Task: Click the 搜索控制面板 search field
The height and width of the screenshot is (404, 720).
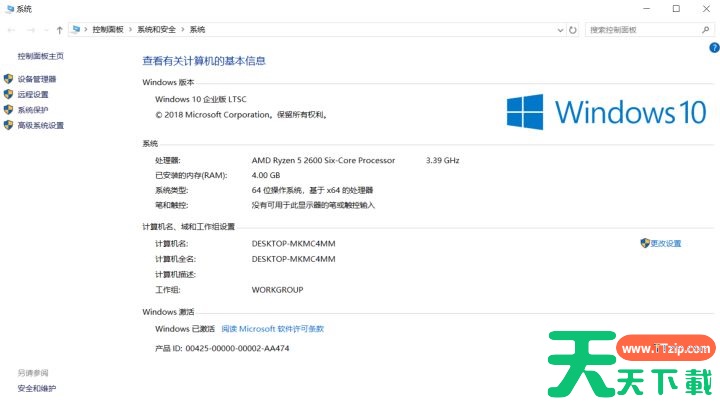Action: point(640,30)
